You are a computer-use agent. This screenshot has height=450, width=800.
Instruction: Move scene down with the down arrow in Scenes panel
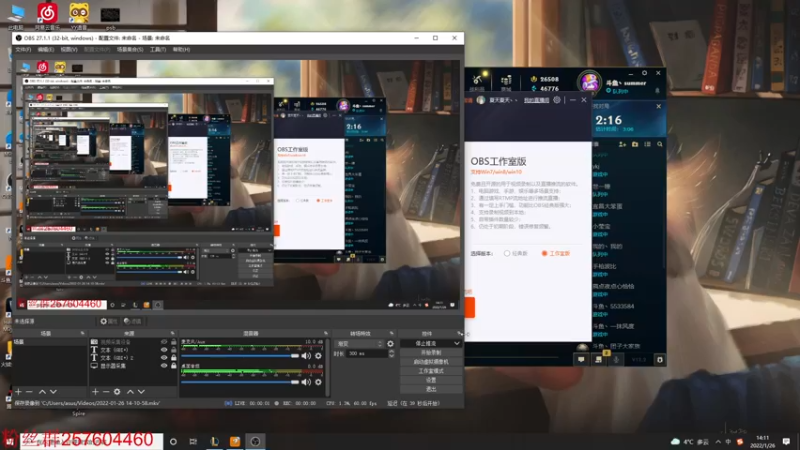click(x=53, y=392)
